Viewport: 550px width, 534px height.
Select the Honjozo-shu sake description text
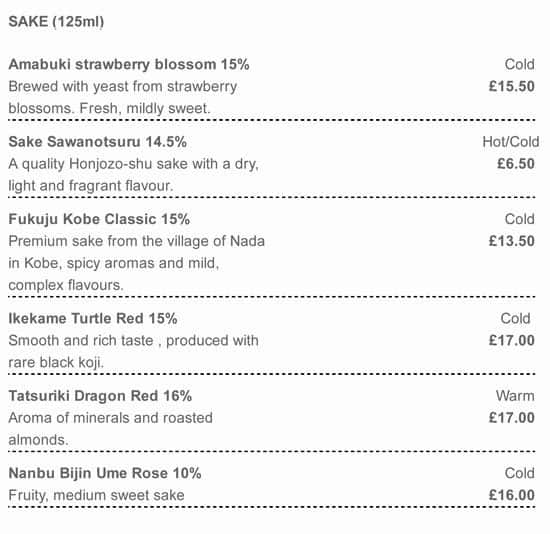tap(133, 175)
